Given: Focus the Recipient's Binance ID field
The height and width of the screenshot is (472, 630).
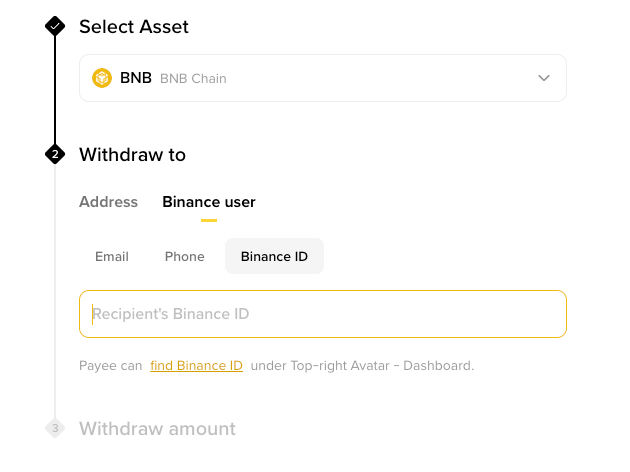Looking at the screenshot, I should coord(323,314).
